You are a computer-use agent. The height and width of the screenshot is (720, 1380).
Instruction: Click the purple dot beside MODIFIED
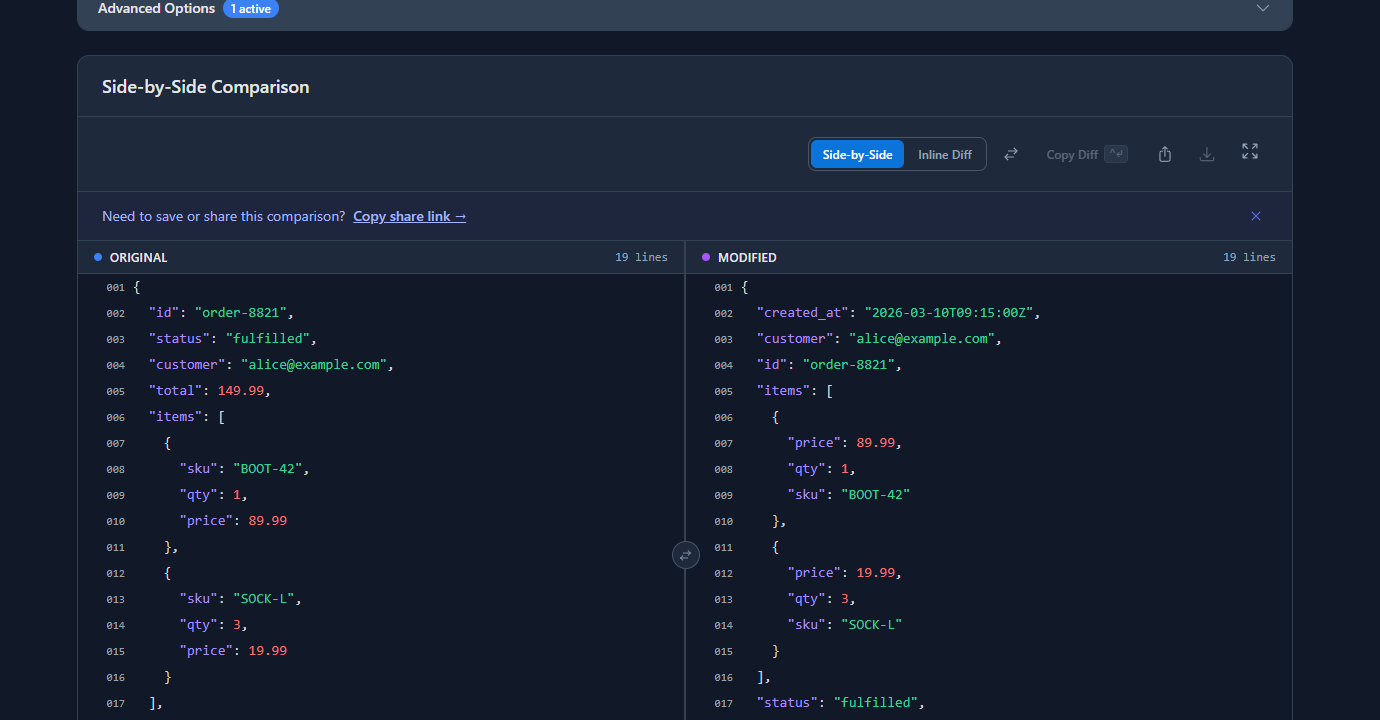pos(706,257)
